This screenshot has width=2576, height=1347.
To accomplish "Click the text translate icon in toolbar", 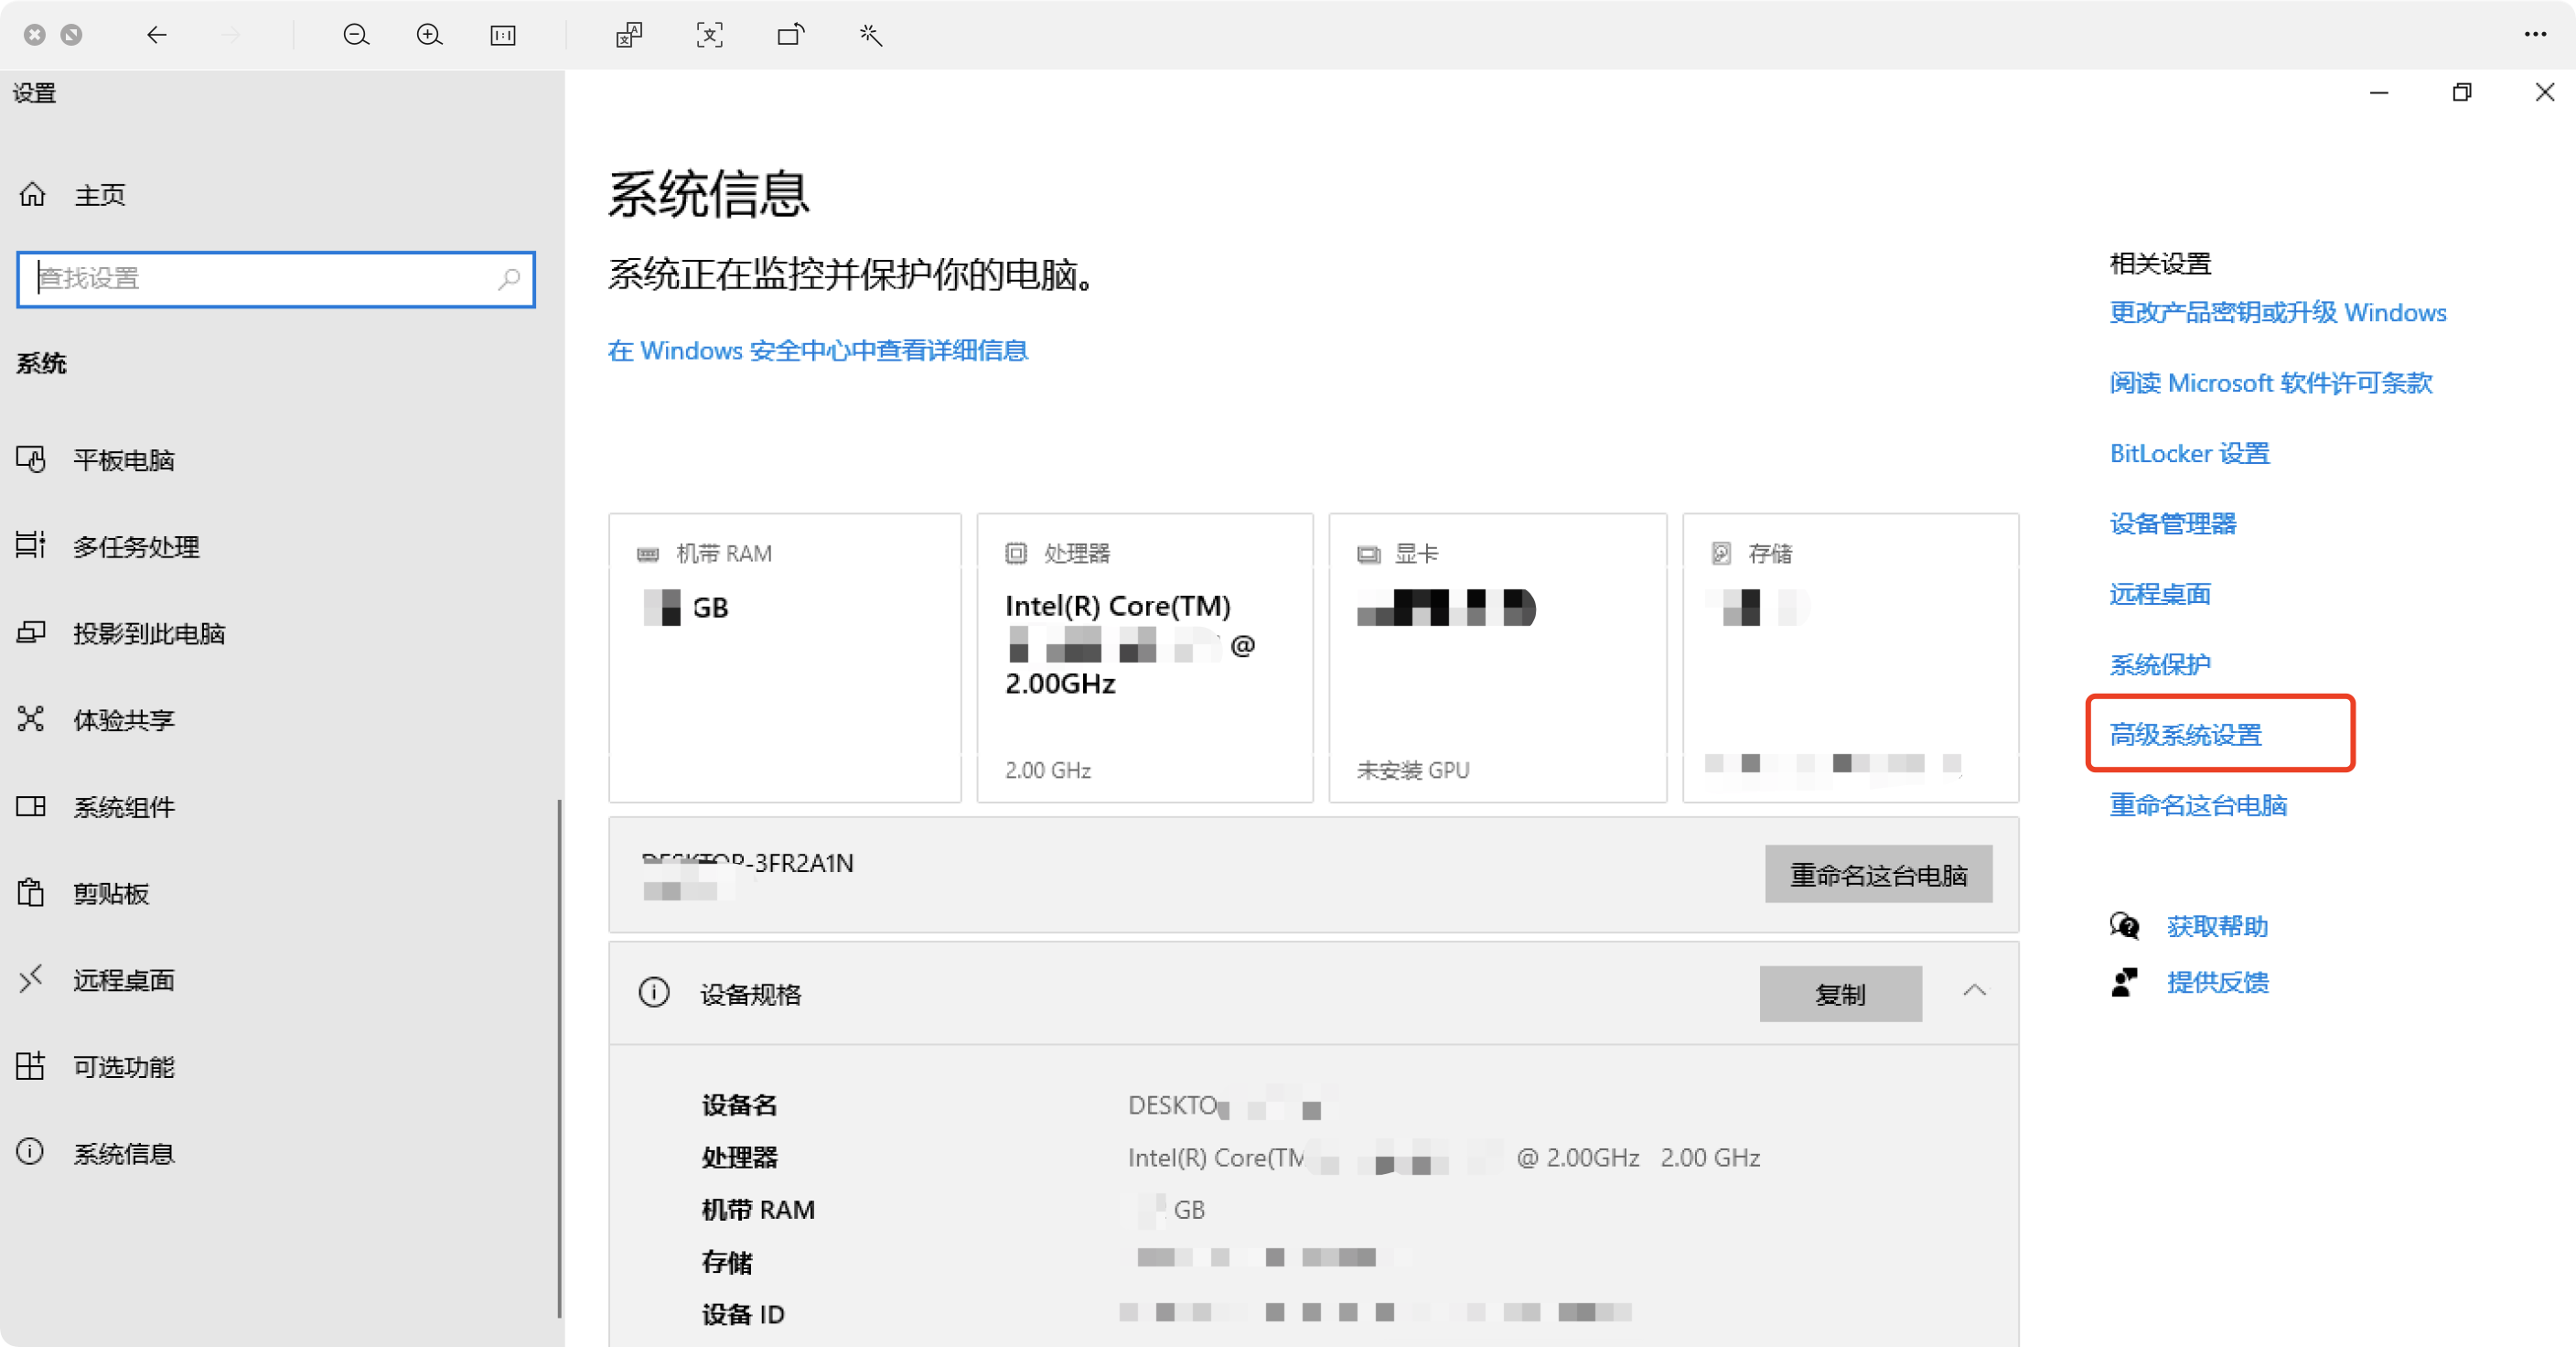I will coord(629,35).
